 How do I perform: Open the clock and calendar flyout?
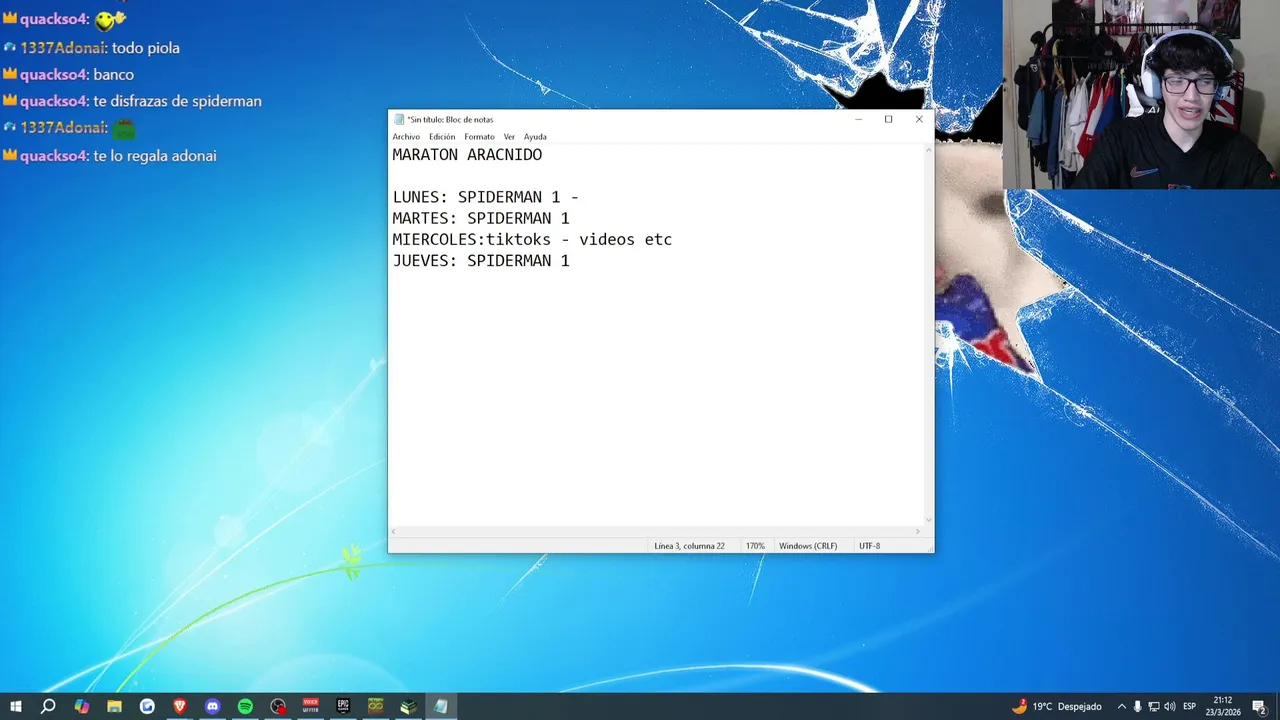pos(1222,707)
